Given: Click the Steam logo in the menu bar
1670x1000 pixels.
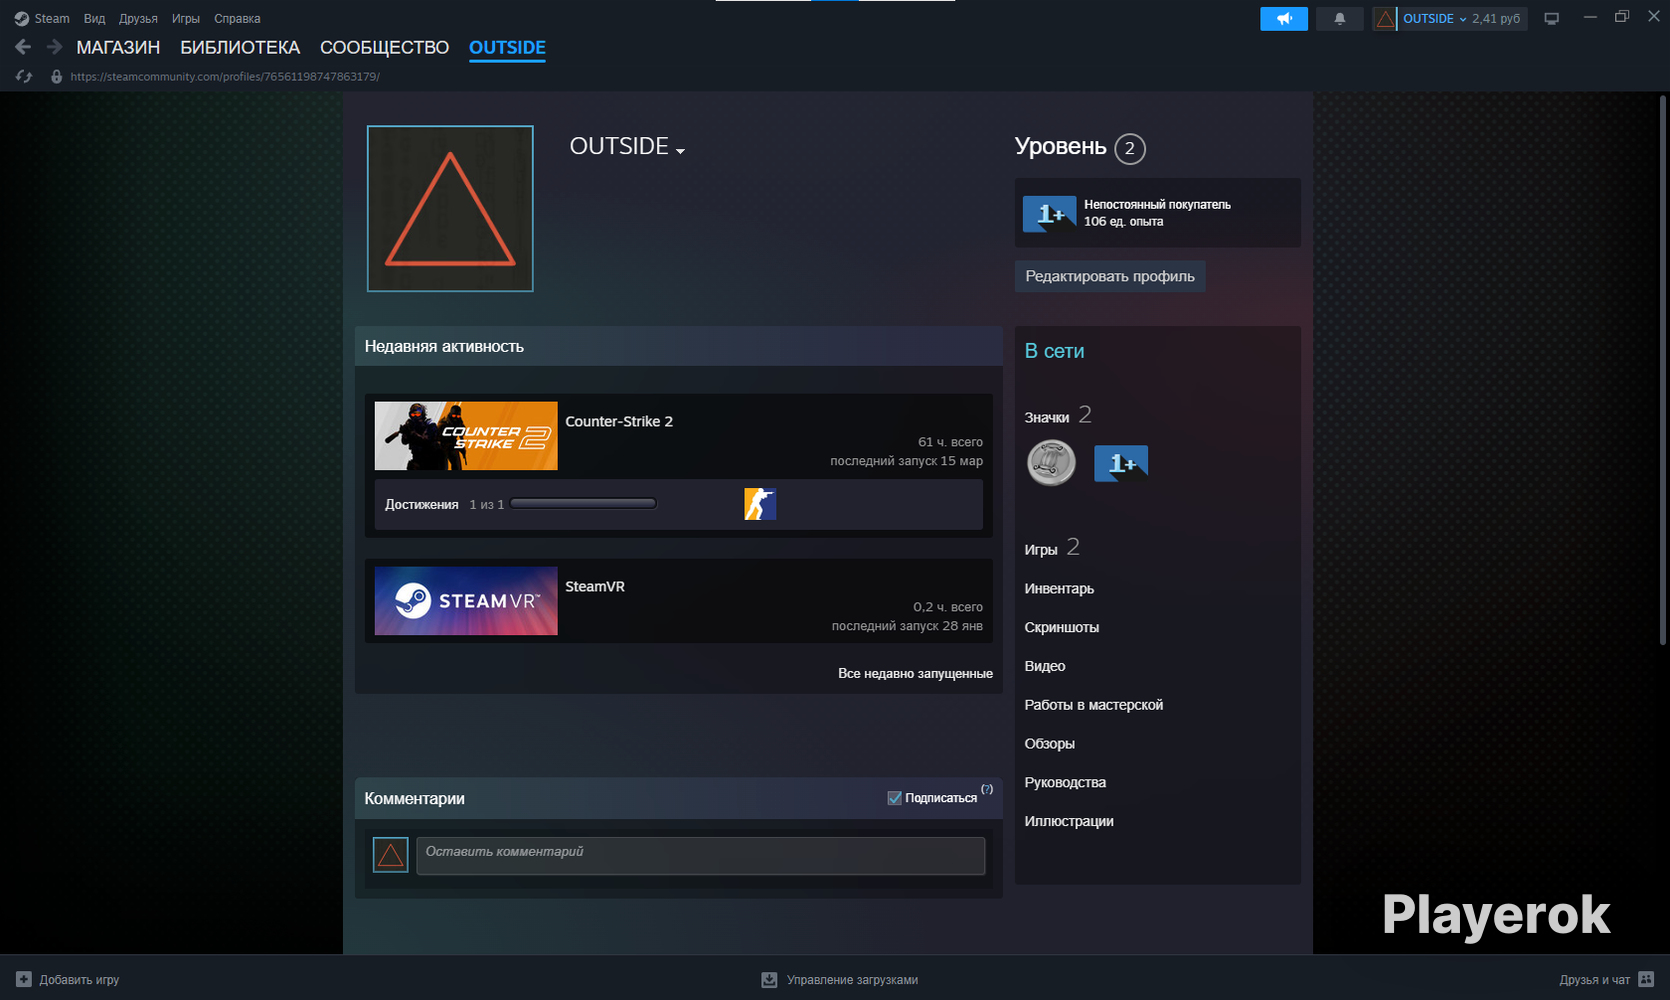Looking at the screenshot, I should 21,19.
